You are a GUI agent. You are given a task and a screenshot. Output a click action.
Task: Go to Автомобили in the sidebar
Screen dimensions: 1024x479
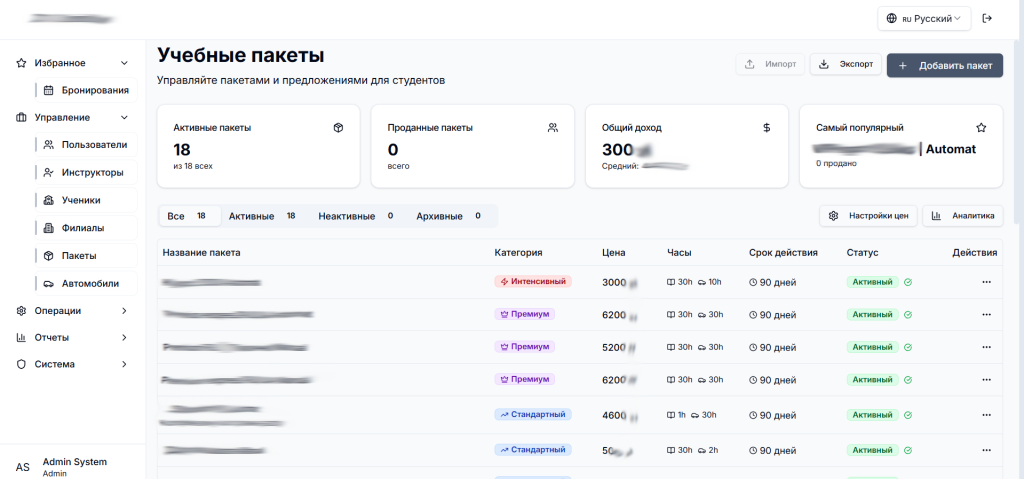point(90,283)
